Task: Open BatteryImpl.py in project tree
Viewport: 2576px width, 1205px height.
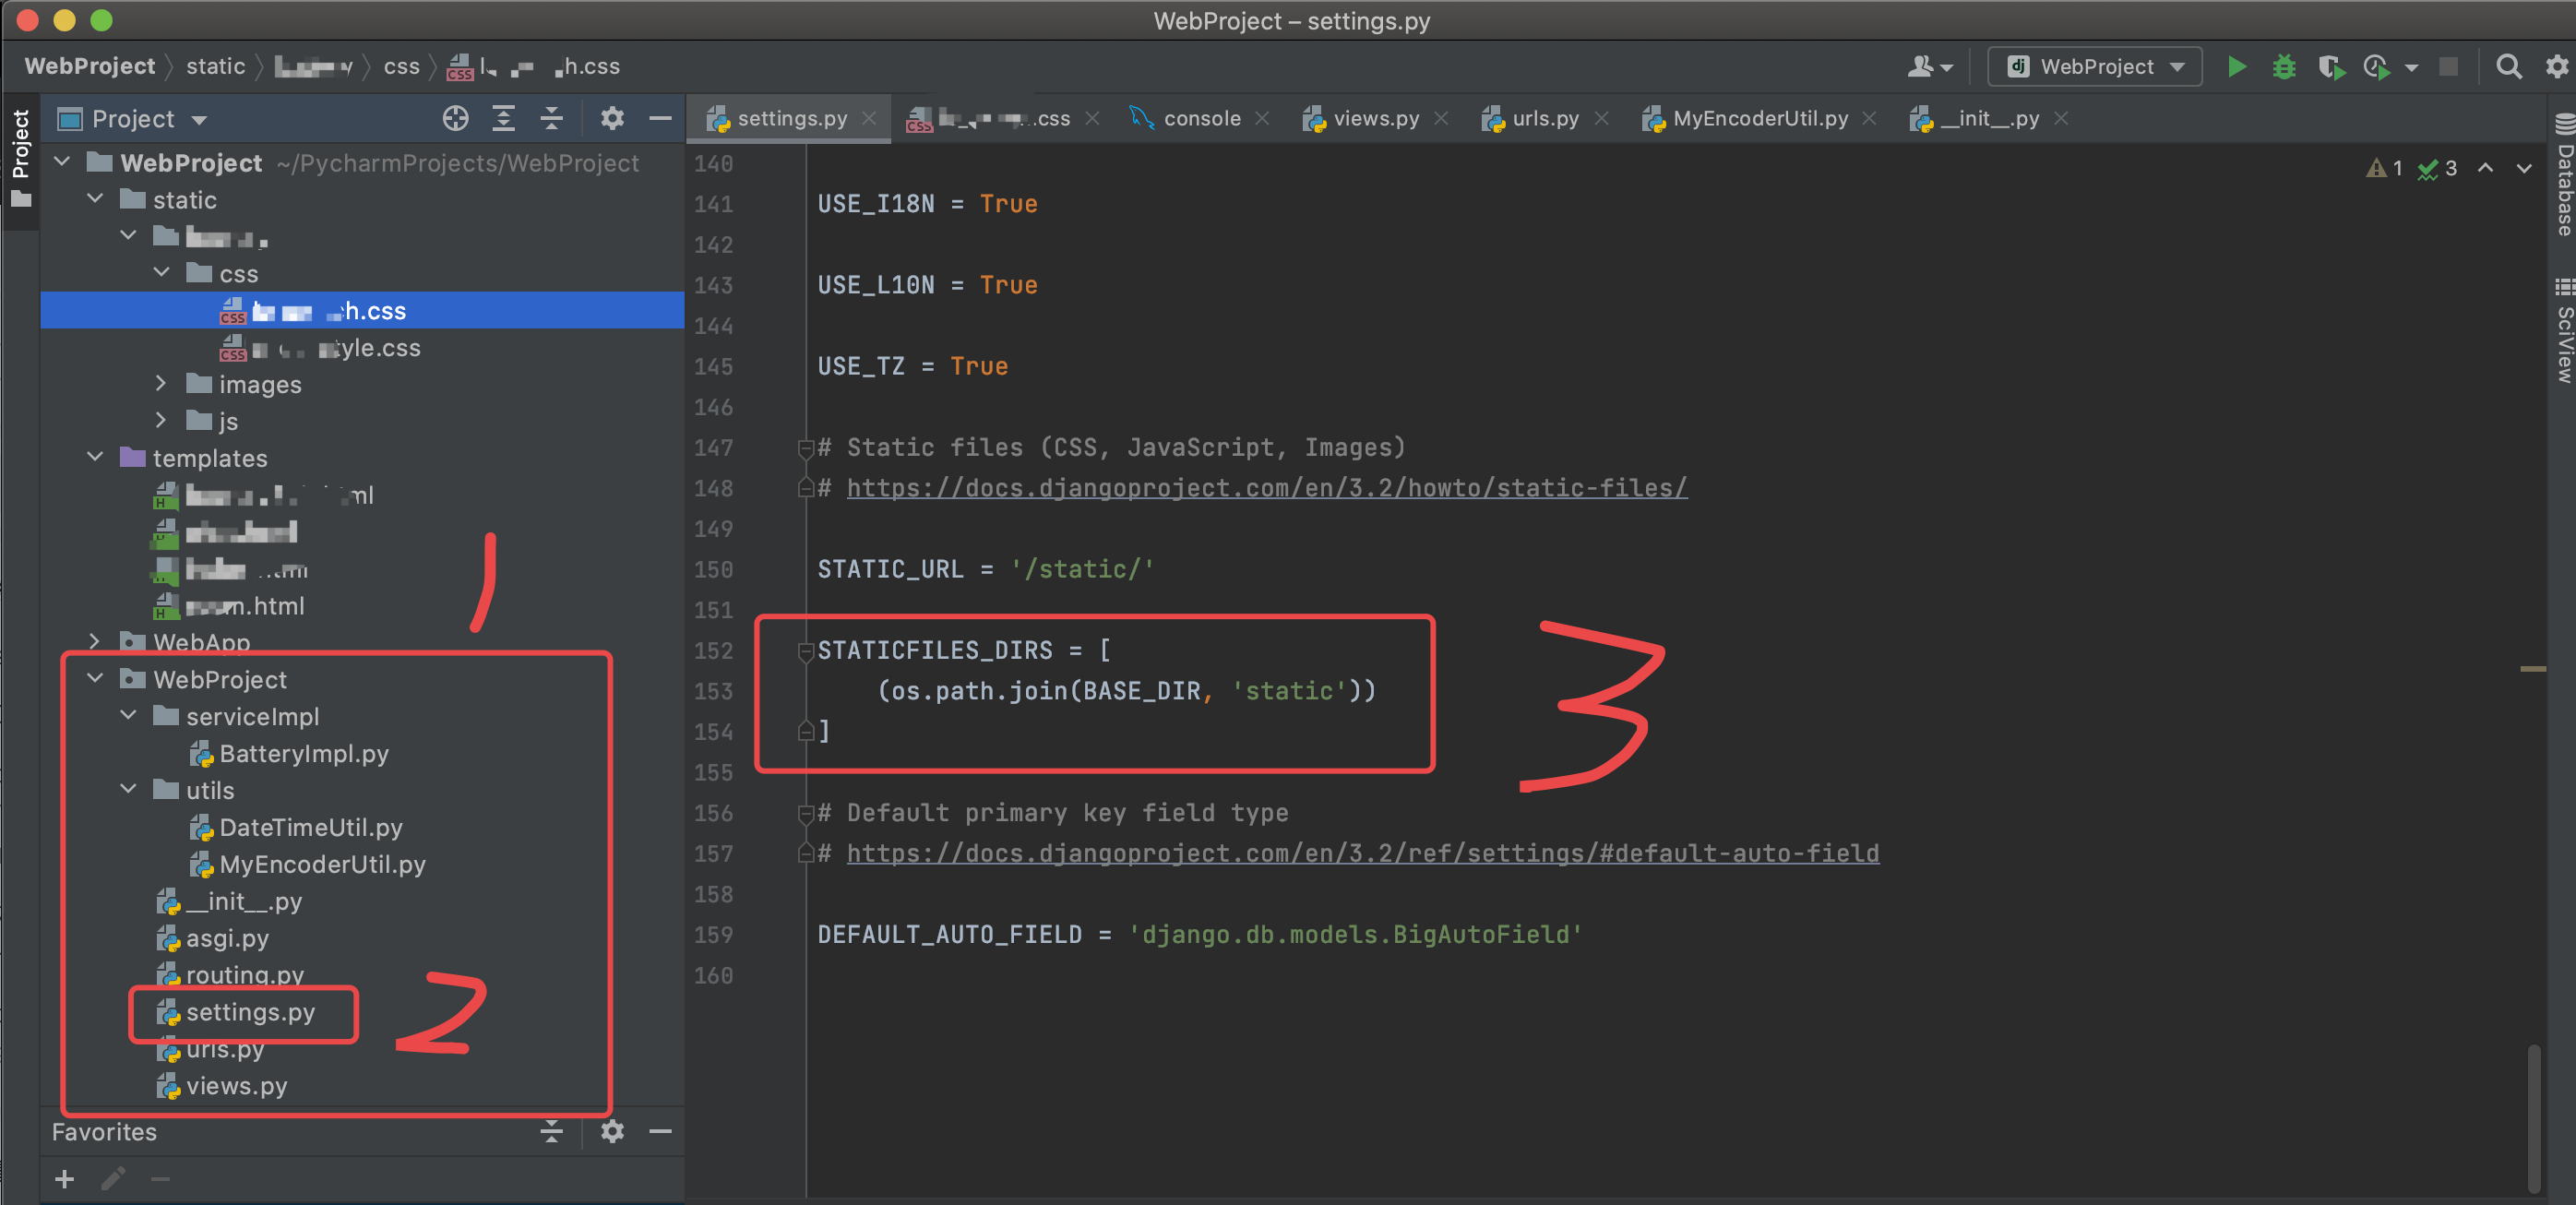Action: tap(303, 754)
